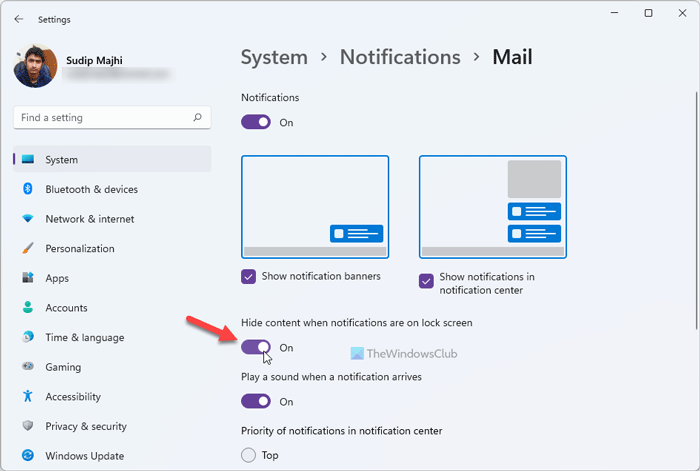Uncheck Show notifications in notification center
The height and width of the screenshot is (471, 700).
[426, 281]
